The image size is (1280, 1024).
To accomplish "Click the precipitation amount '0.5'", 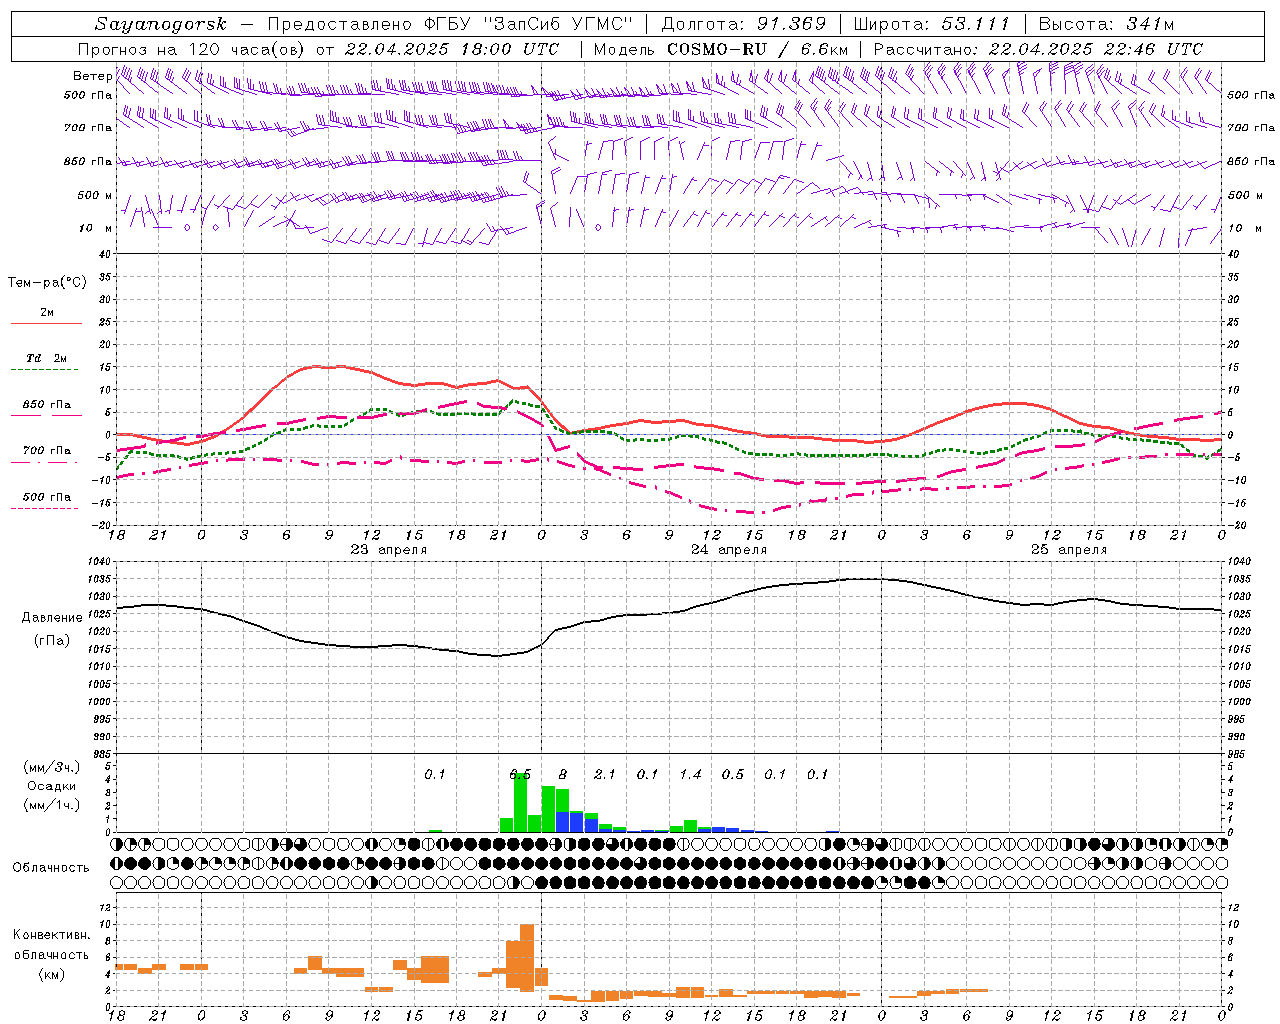I will pos(733,774).
